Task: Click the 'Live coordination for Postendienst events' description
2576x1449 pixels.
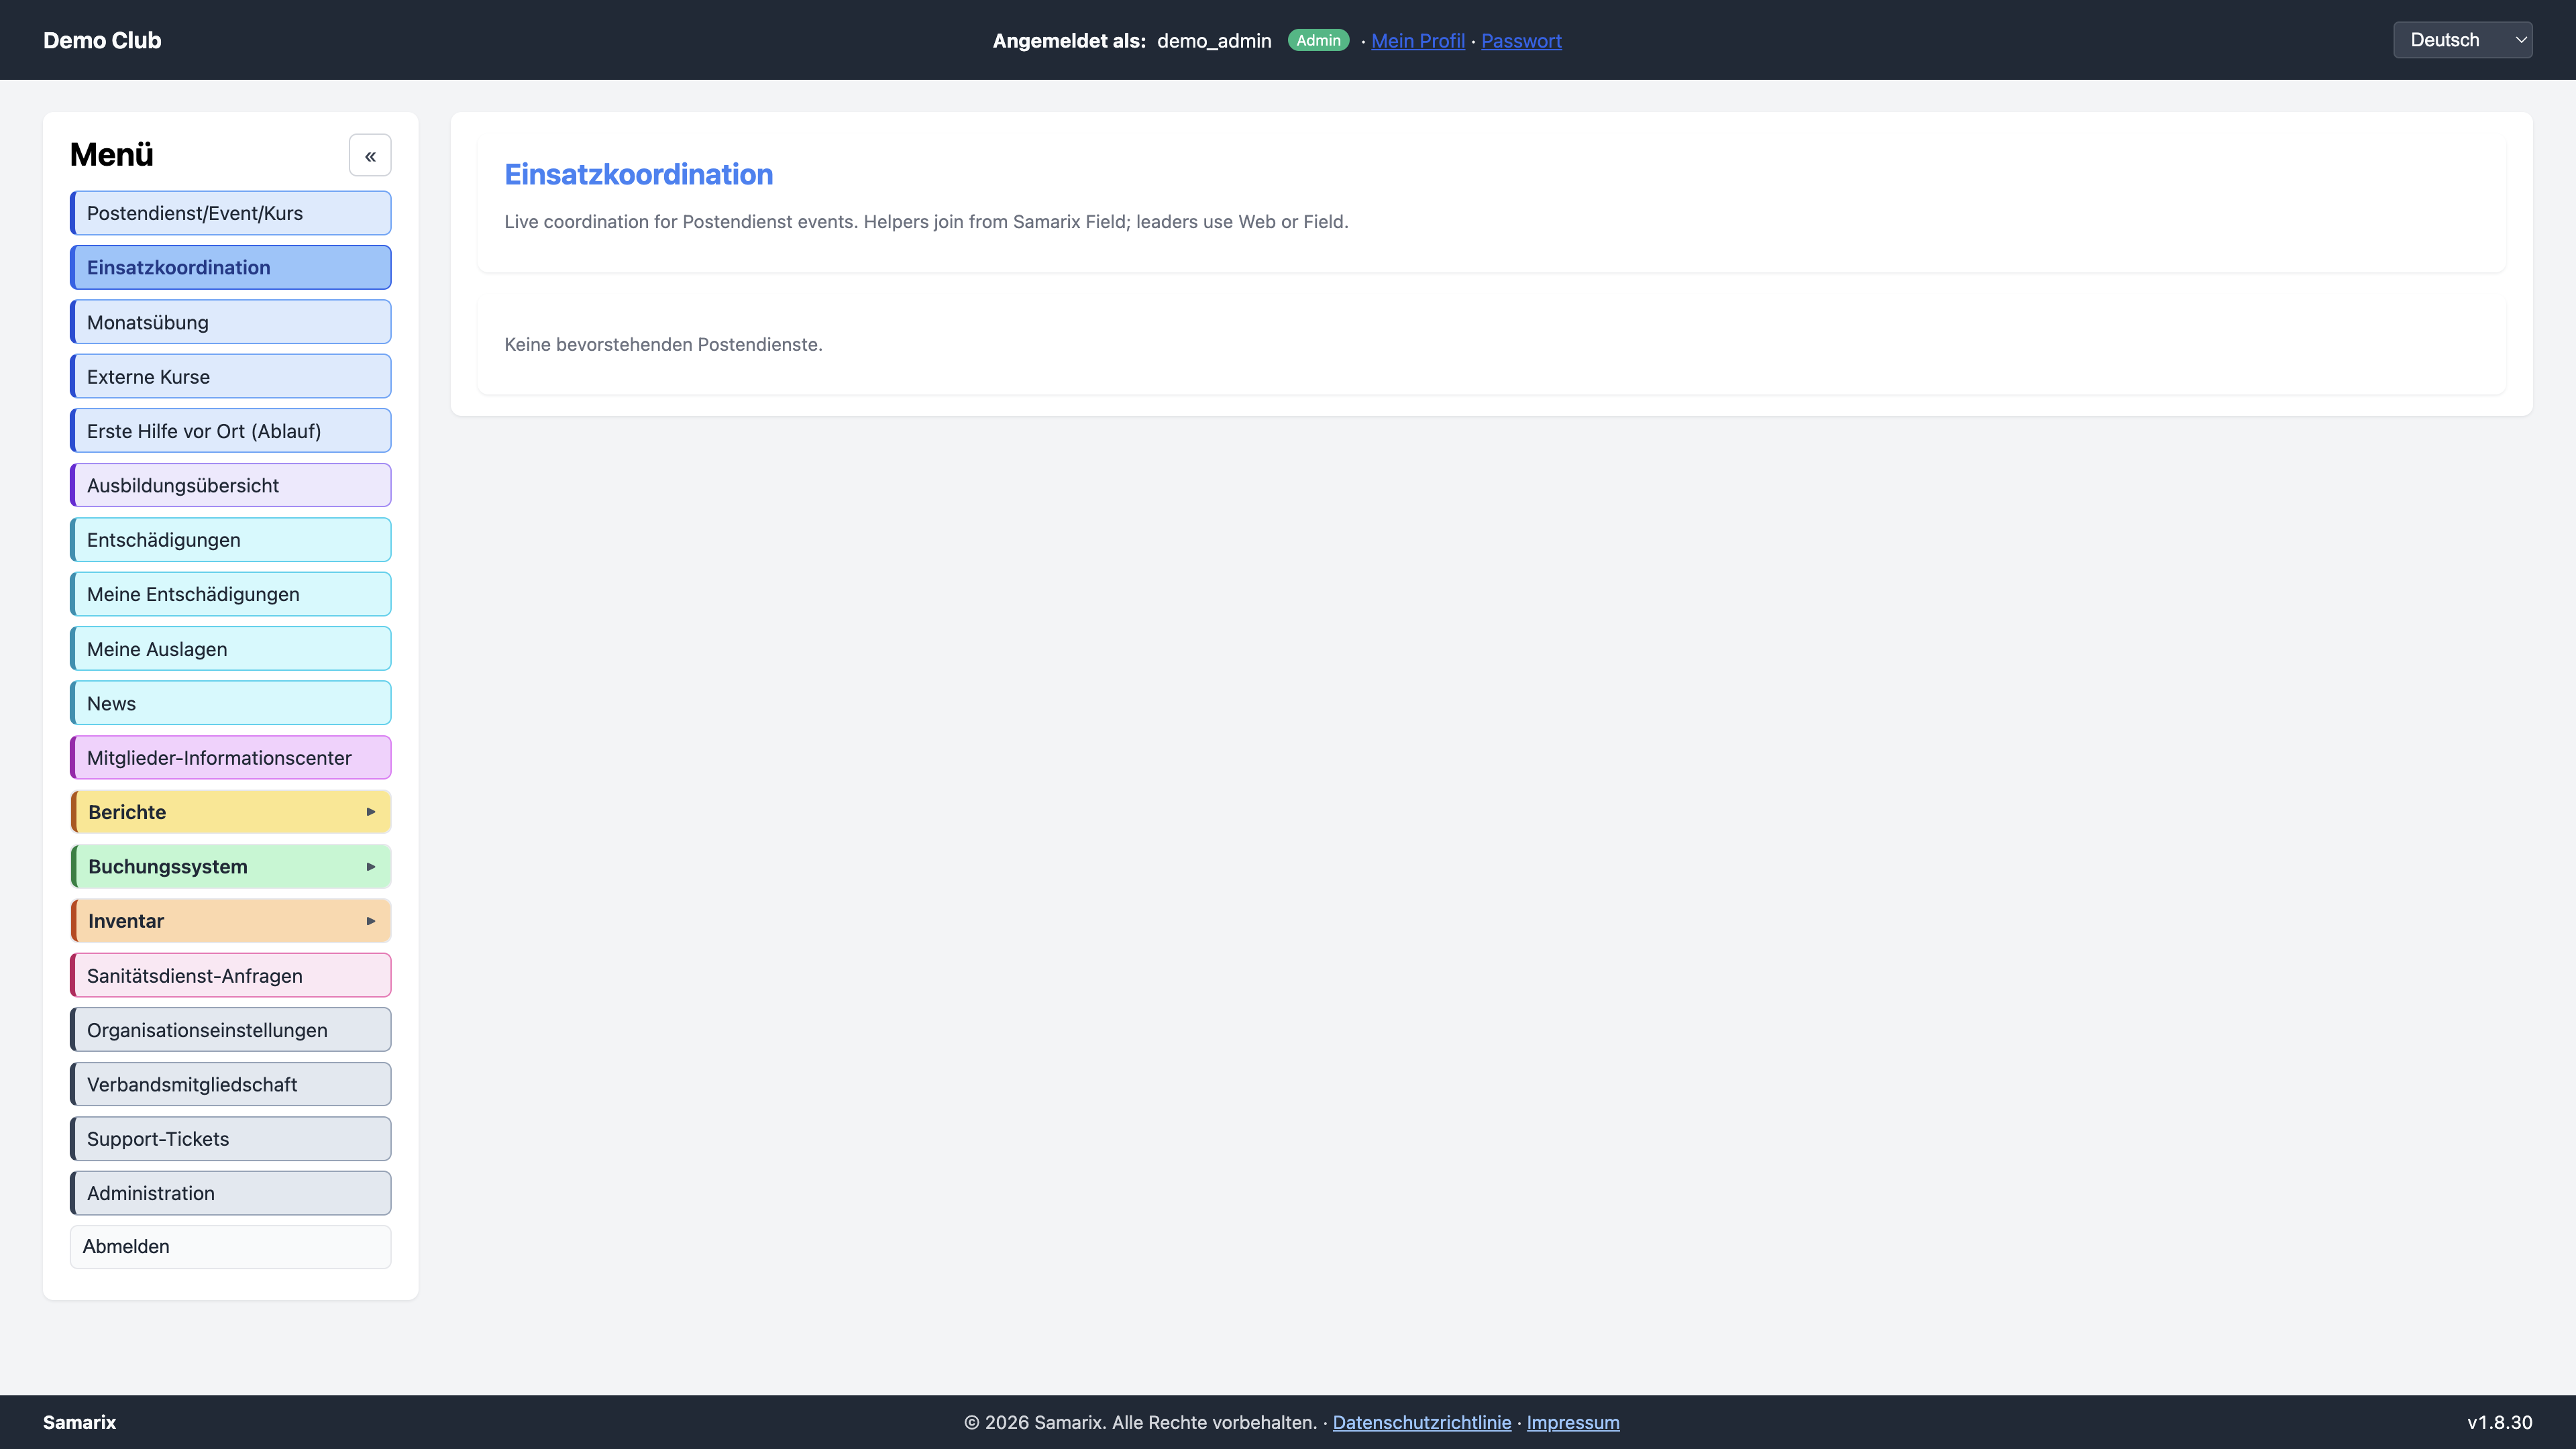Action: pyautogui.click(x=926, y=221)
